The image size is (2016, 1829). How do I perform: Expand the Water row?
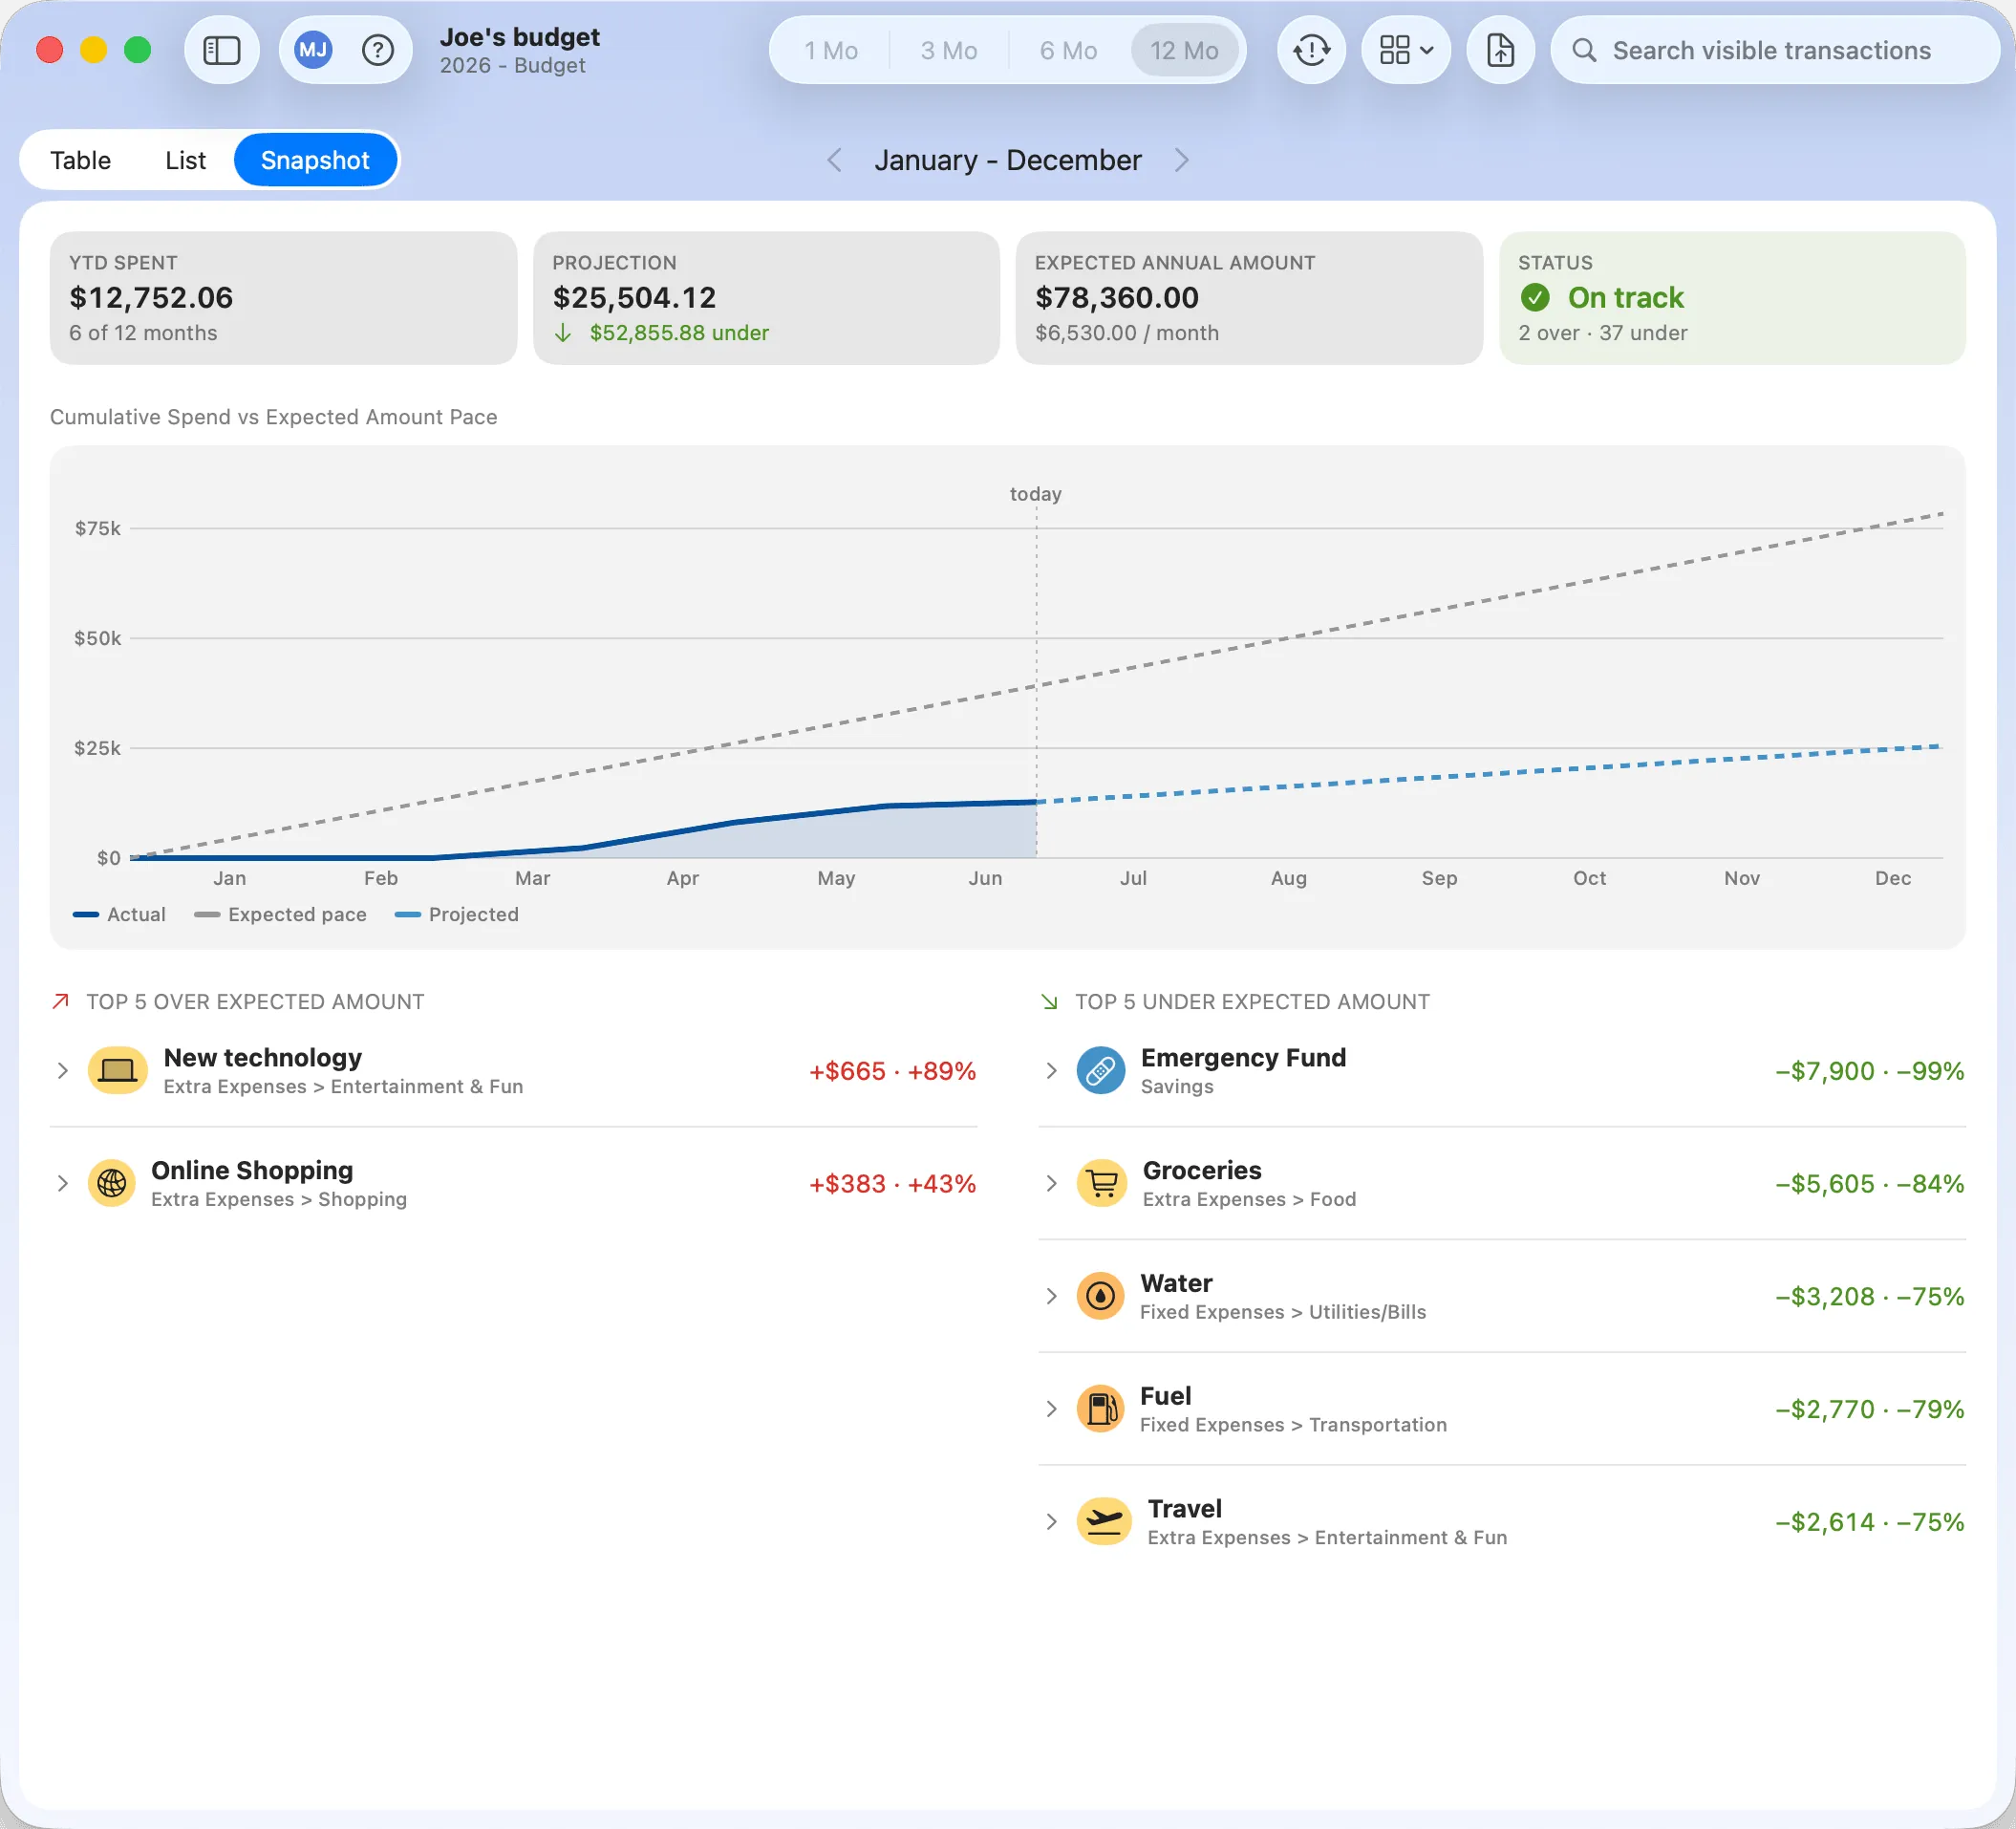[1051, 1297]
